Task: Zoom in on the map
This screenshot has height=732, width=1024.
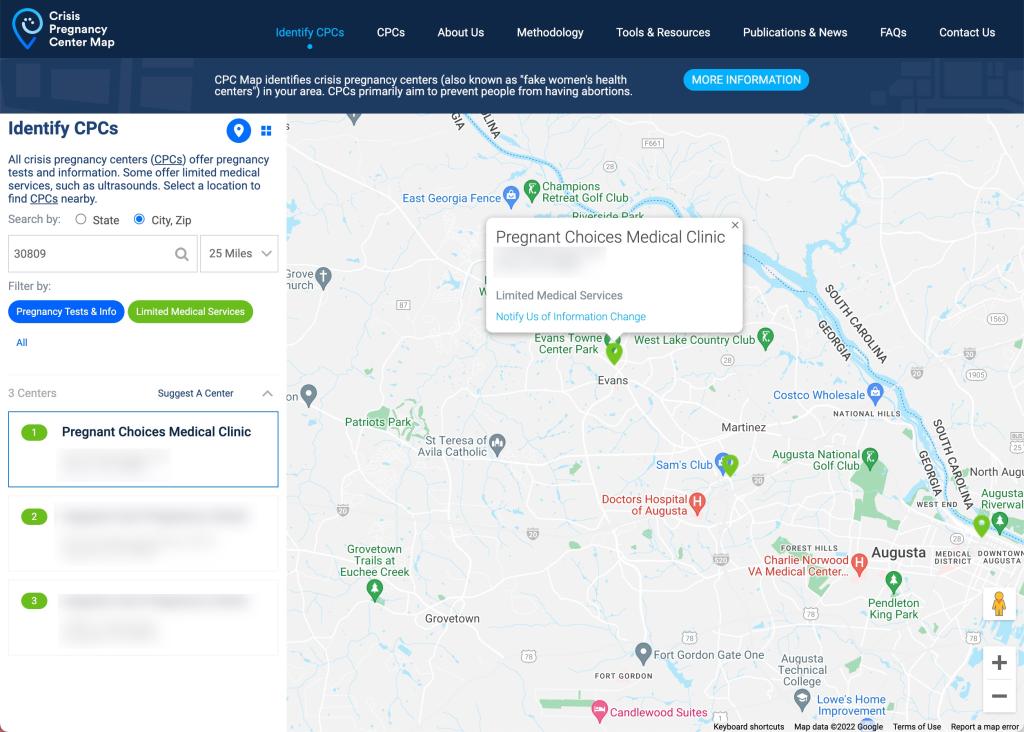Action: pyautogui.click(x=998, y=663)
